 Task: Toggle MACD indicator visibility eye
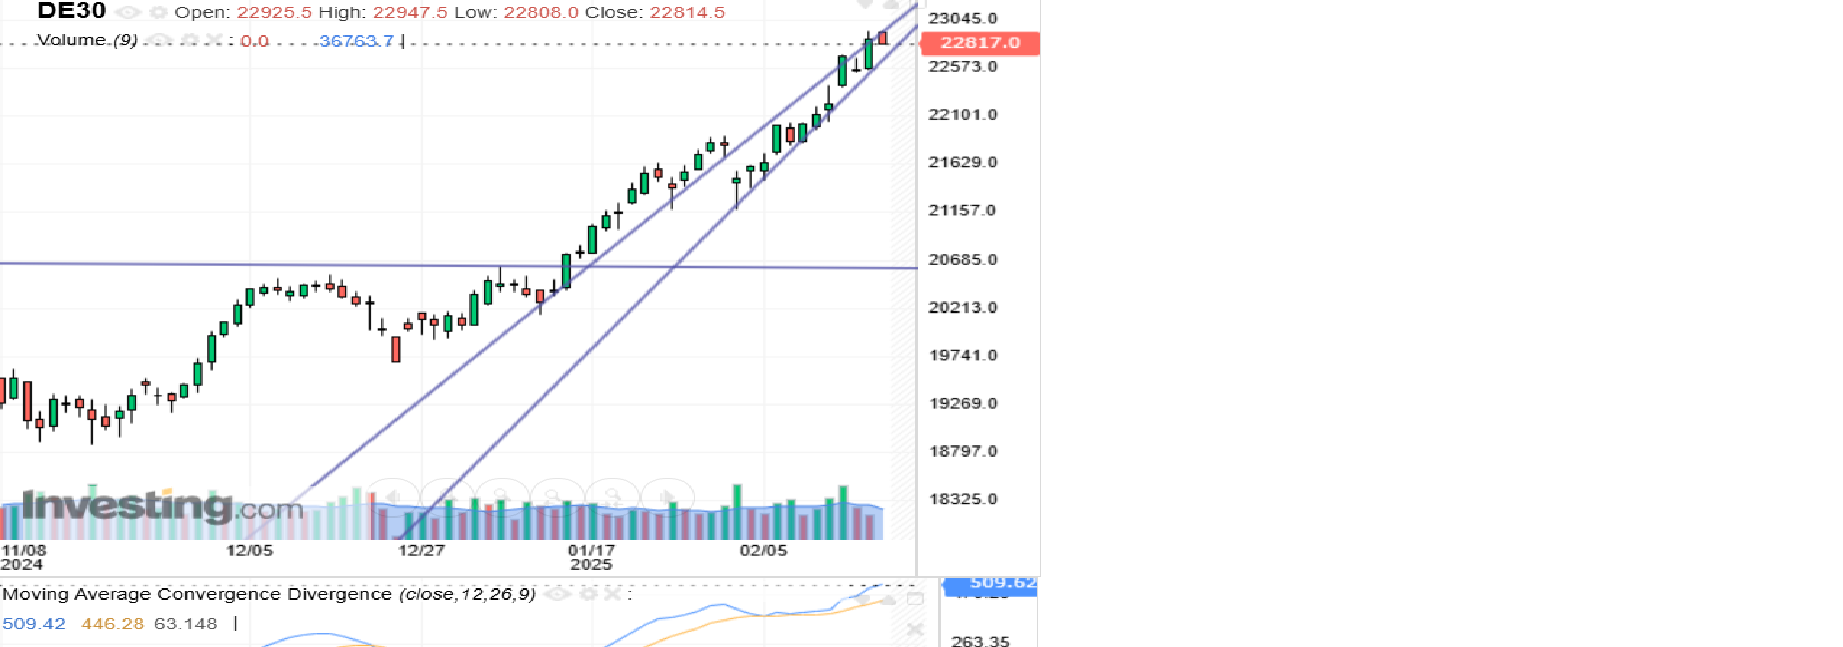click(557, 594)
